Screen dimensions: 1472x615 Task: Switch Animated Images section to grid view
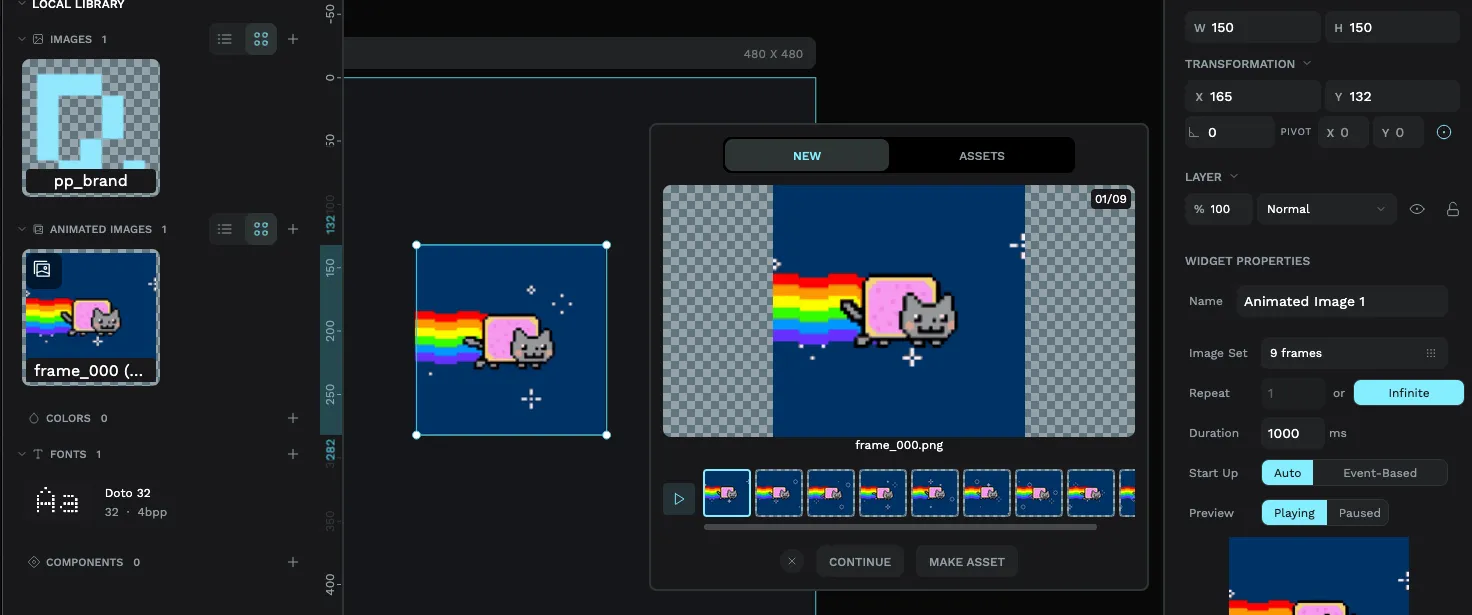[261, 229]
